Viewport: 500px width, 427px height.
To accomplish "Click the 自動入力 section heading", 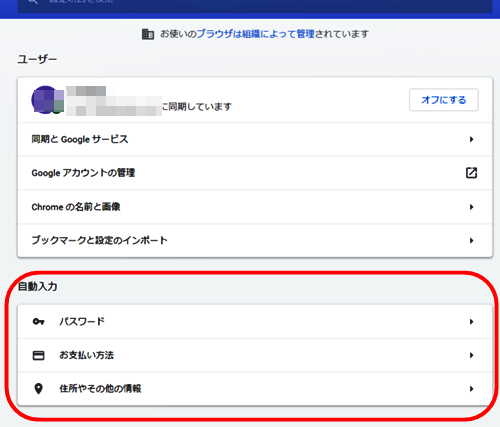I will coord(37,286).
